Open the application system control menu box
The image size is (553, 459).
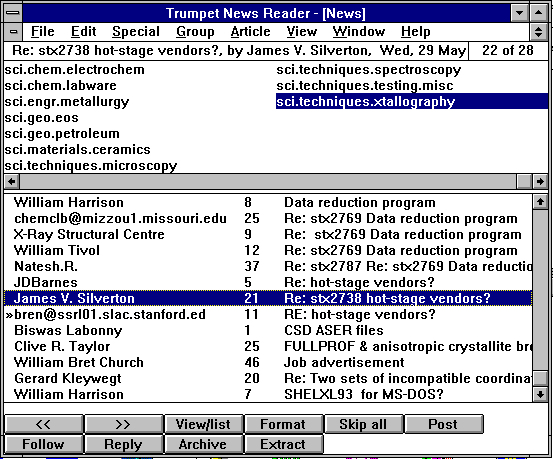tap(13, 13)
